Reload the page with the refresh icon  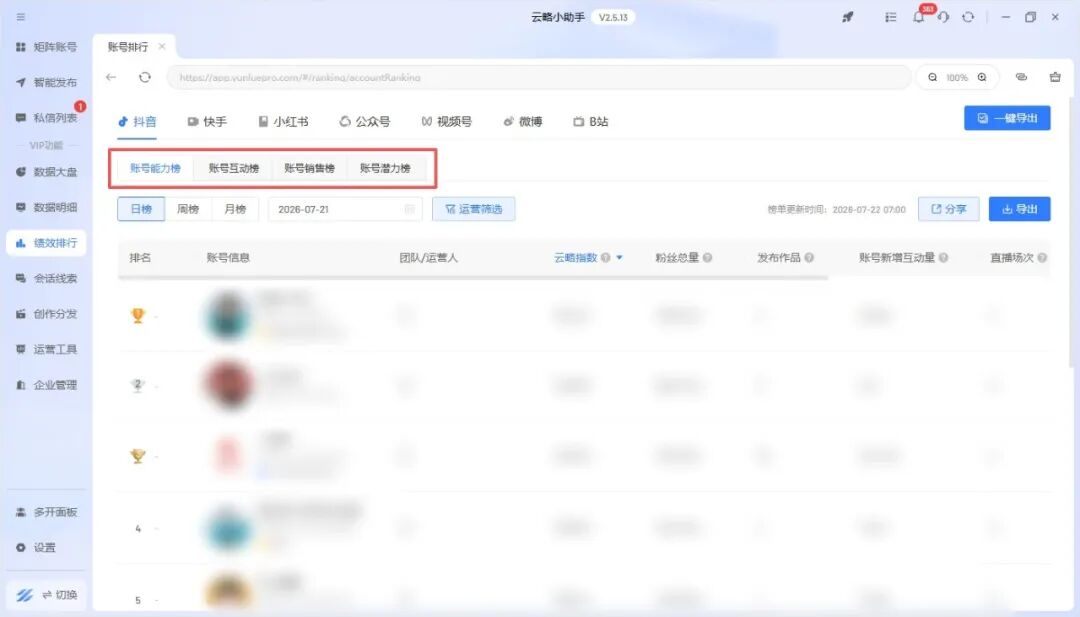145,77
